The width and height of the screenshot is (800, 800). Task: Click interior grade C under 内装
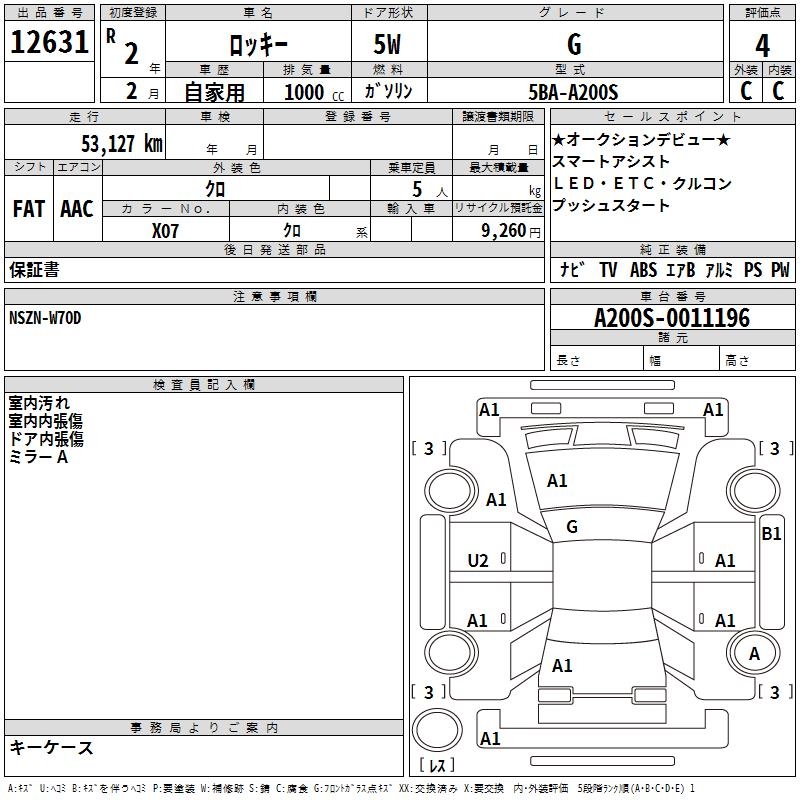pyautogui.click(x=778, y=91)
